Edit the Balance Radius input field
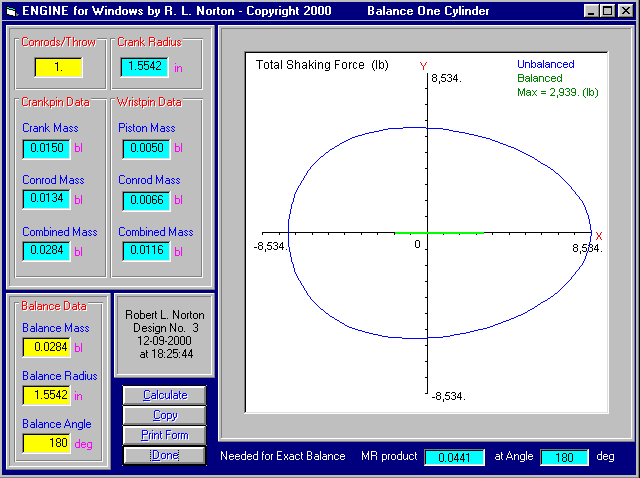Screen dimensions: 640x478 tap(47, 396)
